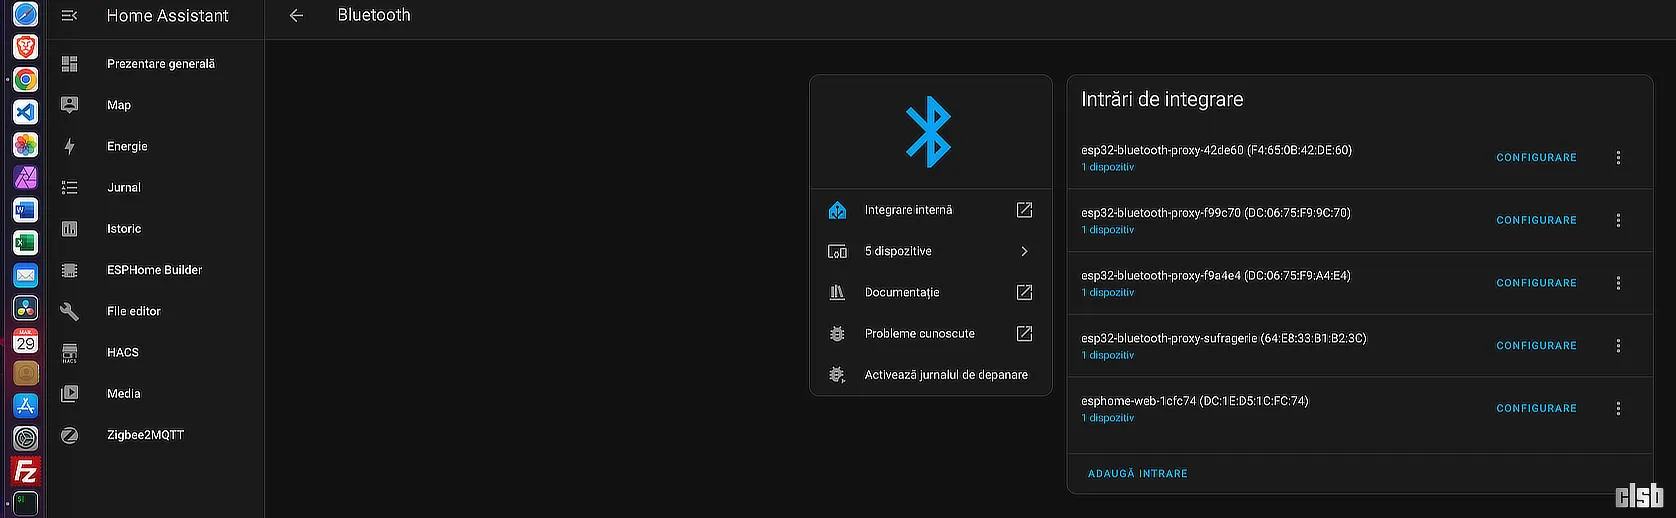Click the large Bluetooth logo
This screenshot has width=1676, height=518.
point(929,131)
